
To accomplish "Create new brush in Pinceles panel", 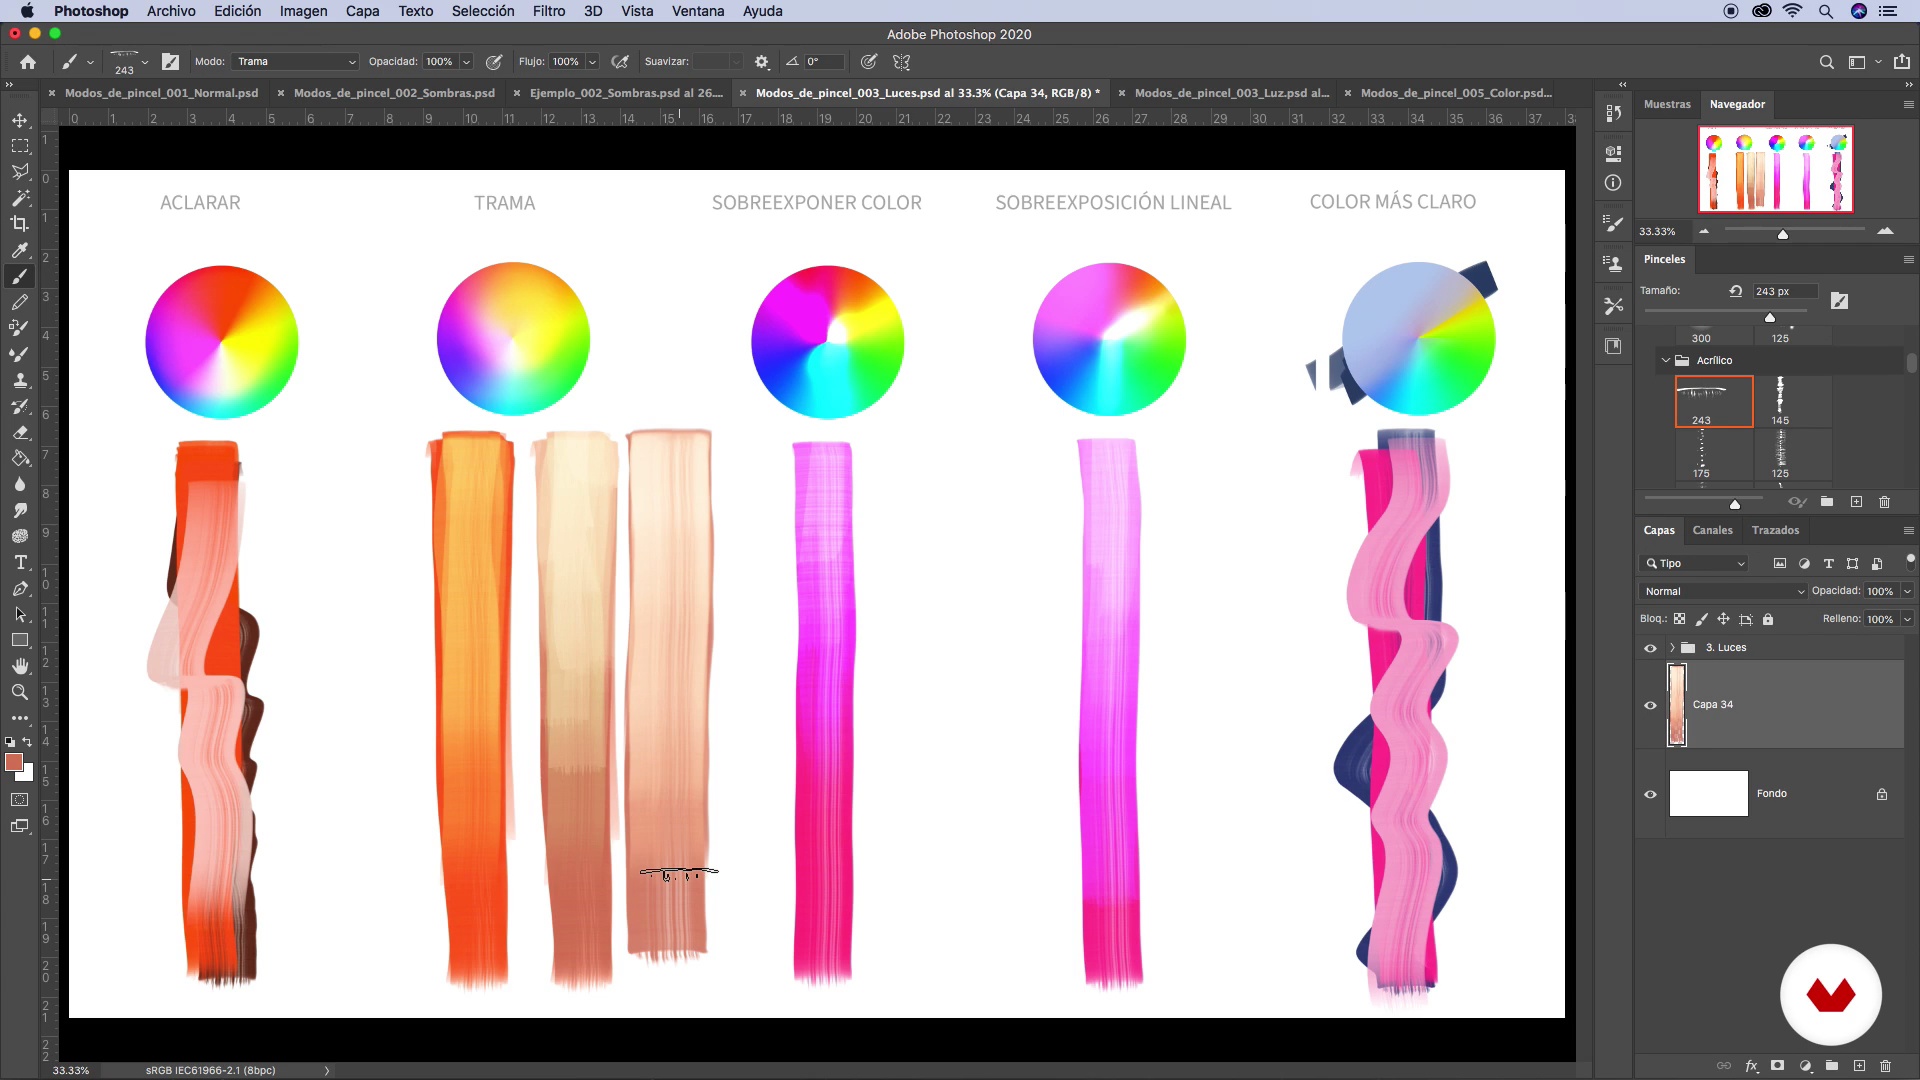I will (x=1856, y=502).
